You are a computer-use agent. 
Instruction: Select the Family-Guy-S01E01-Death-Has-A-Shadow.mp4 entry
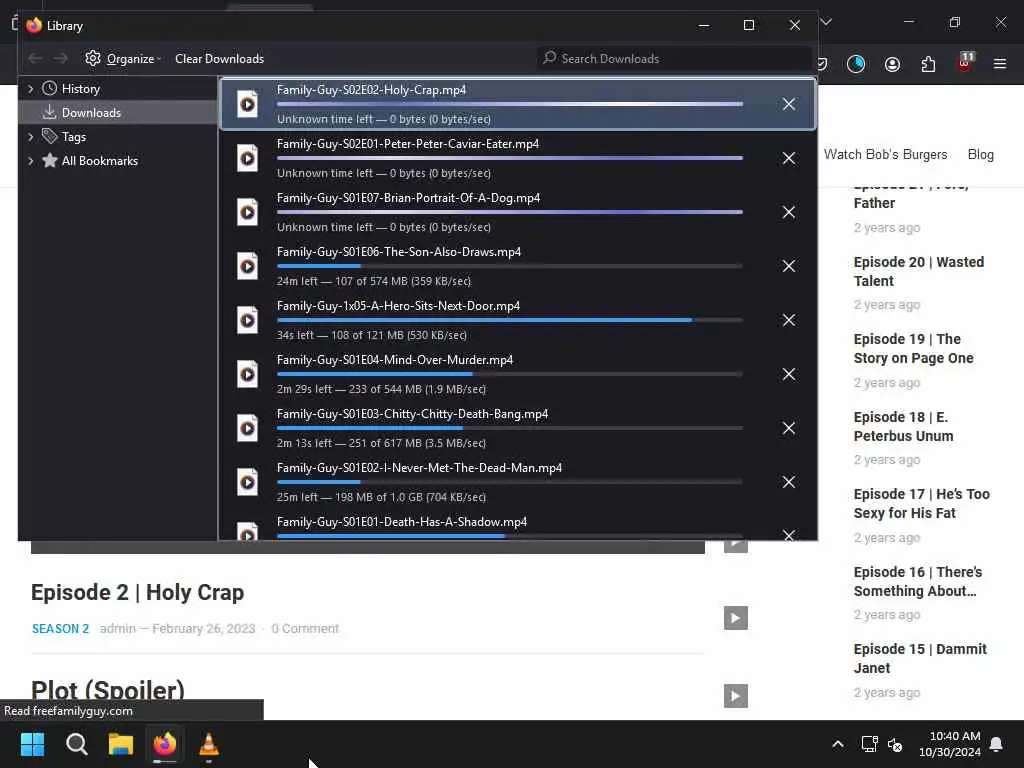pos(517,526)
